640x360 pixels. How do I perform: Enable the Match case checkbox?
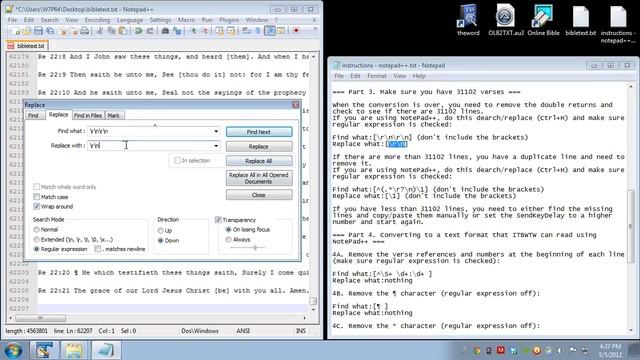37,197
